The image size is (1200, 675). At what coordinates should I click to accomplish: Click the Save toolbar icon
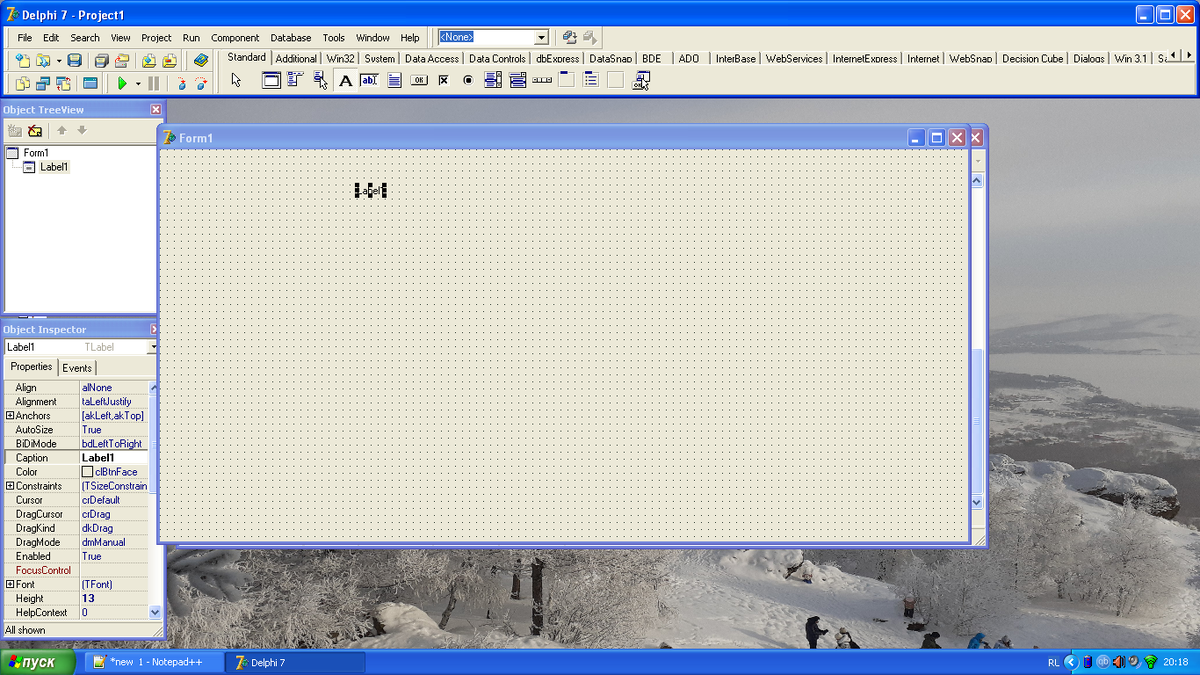coord(74,61)
